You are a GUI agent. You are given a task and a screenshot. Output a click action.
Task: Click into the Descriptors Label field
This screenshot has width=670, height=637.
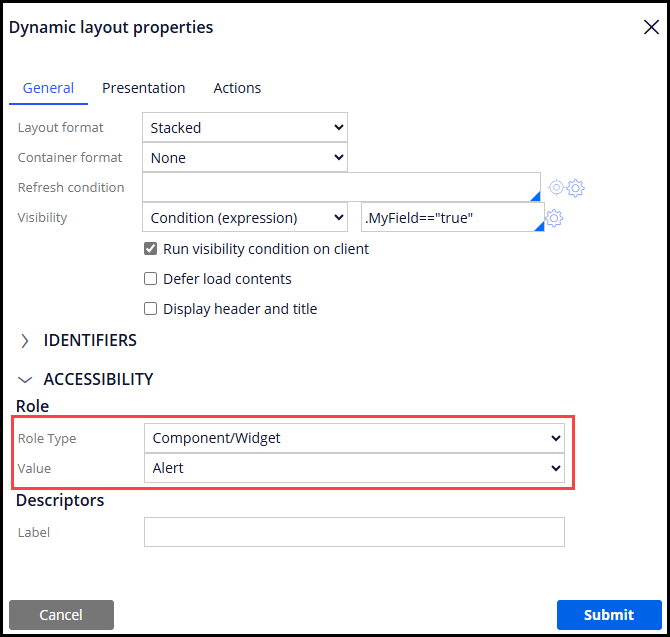[x=354, y=532]
